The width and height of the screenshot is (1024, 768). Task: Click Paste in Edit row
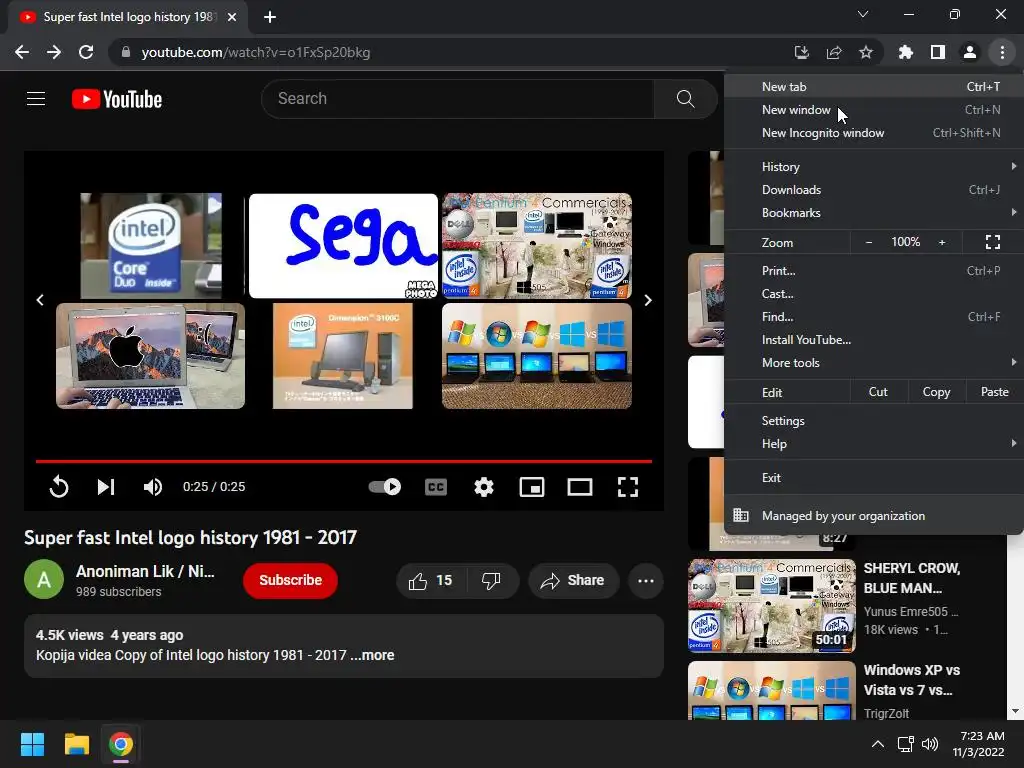(995, 392)
